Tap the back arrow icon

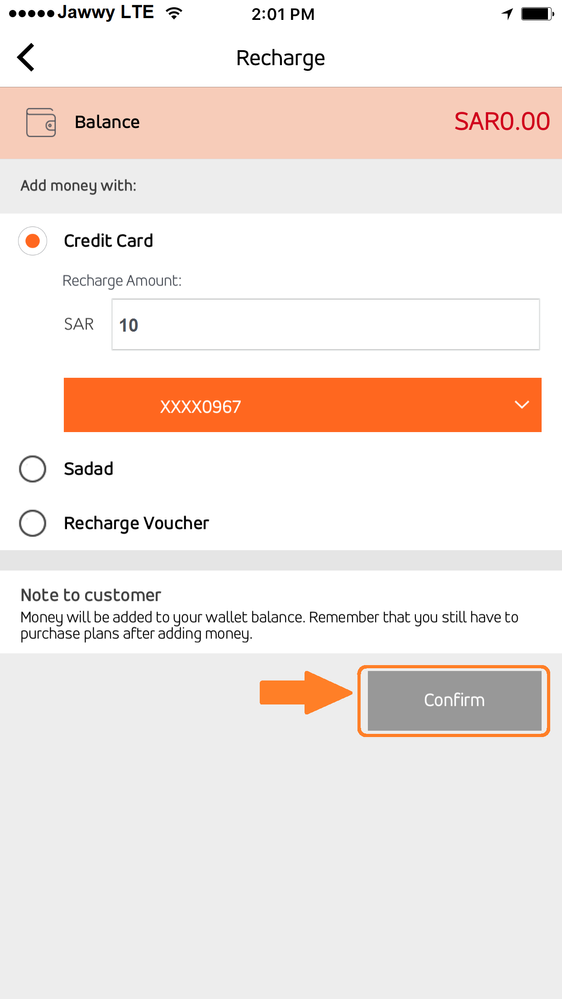click(26, 57)
